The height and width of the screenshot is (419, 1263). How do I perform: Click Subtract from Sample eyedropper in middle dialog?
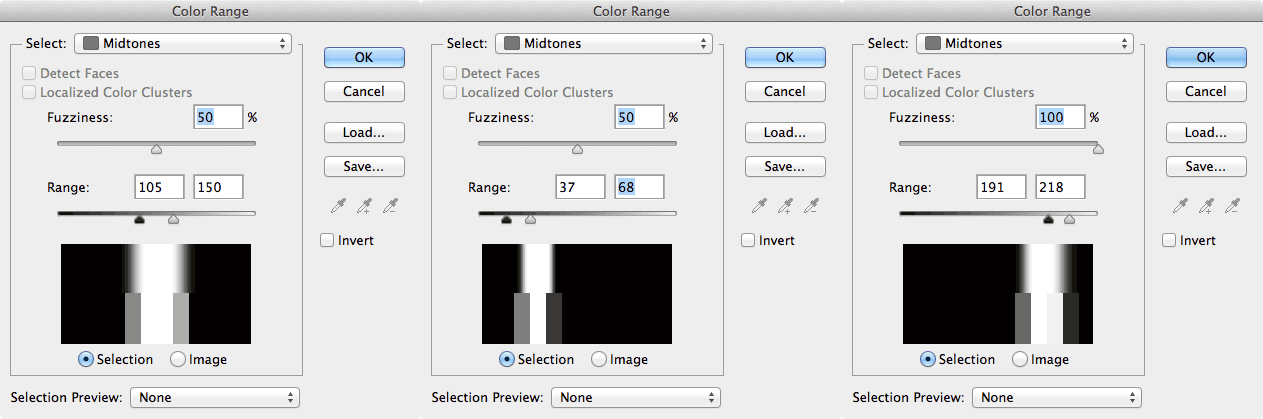click(x=811, y=206)
